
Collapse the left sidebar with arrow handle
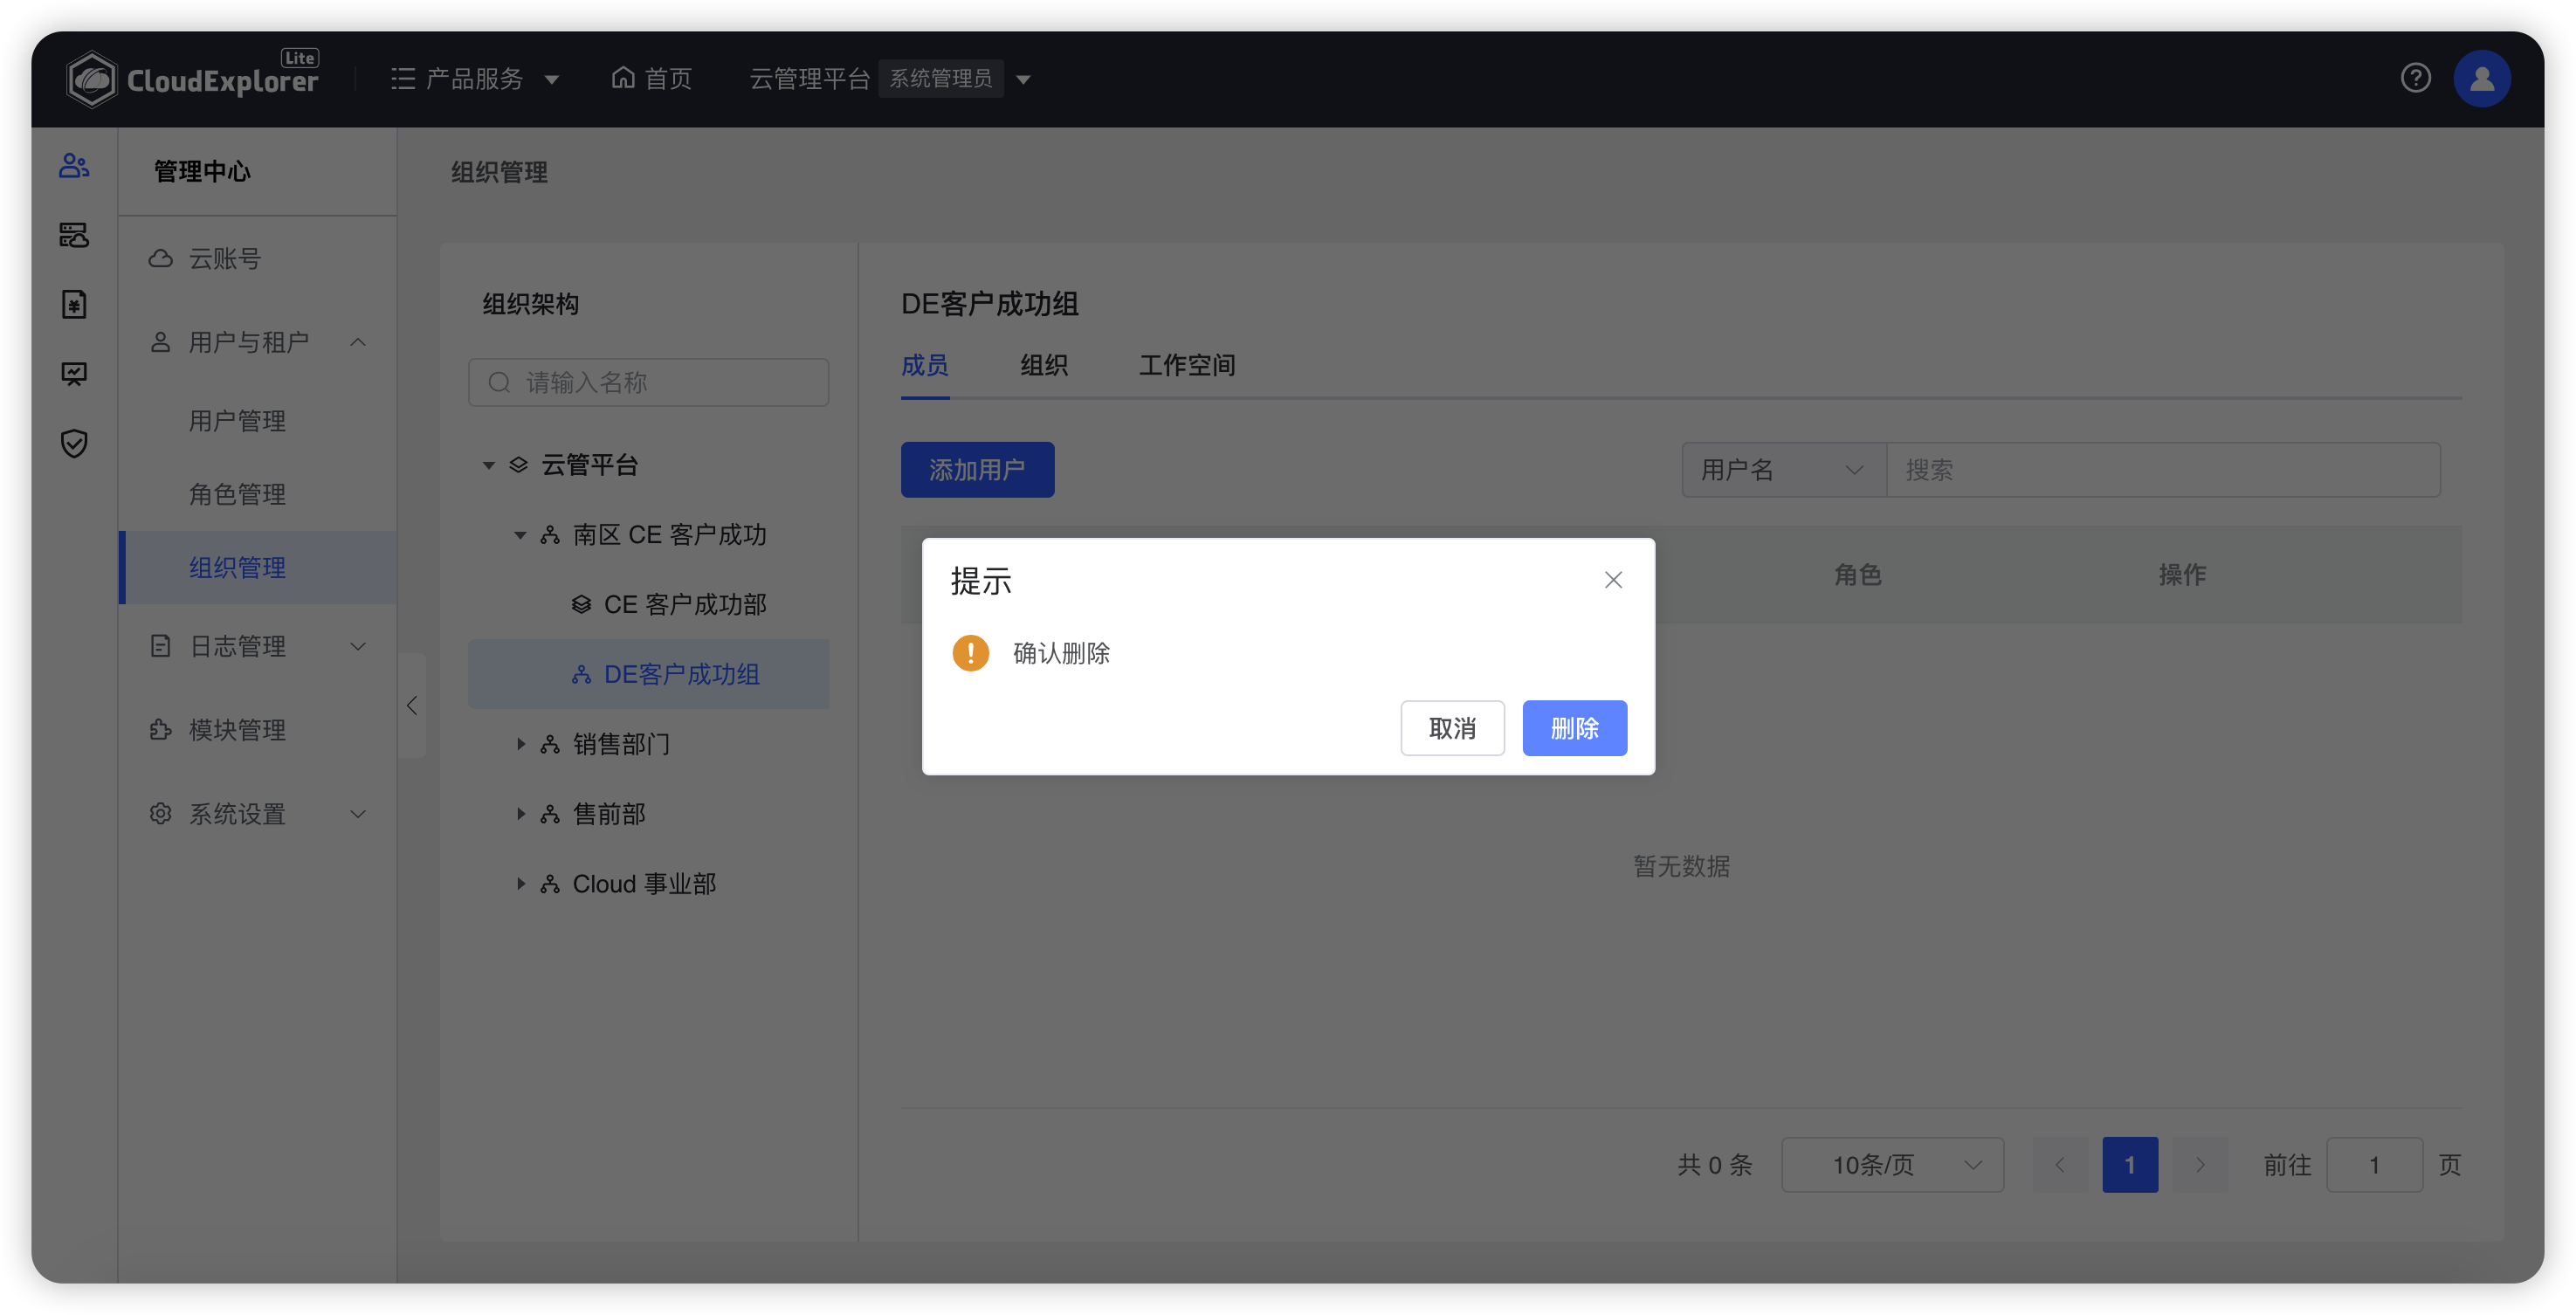[x=412, y=705]
